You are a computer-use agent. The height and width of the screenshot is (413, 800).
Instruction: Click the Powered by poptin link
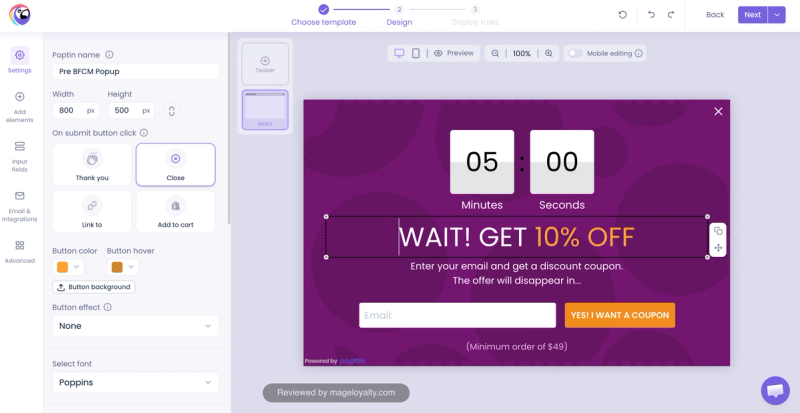tap(335, 361)
